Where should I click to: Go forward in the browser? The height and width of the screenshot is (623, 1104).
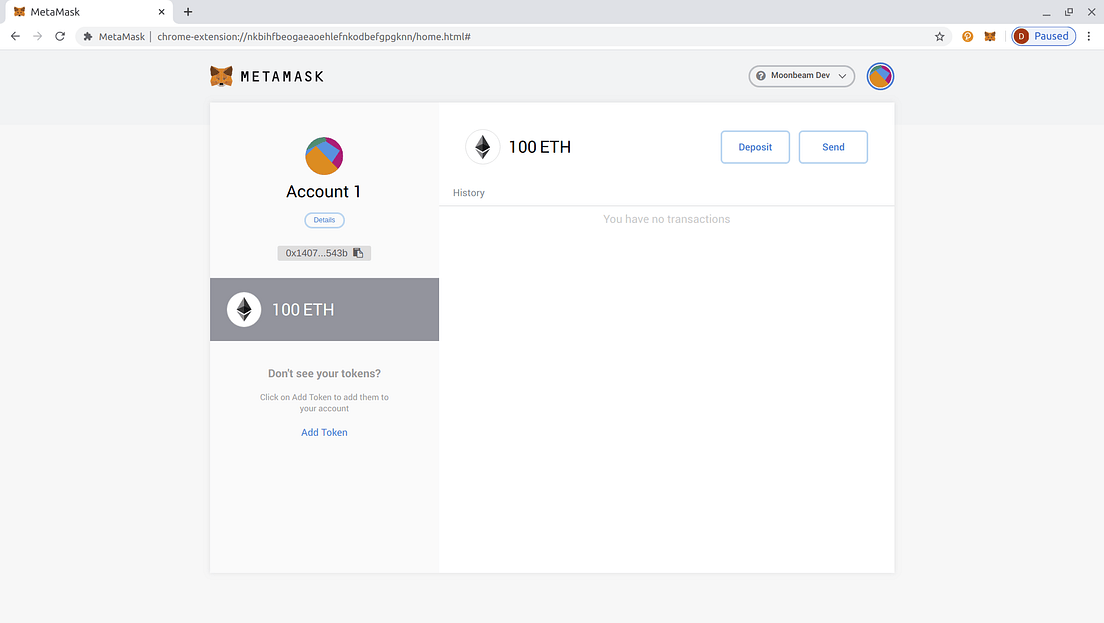pyautogui.click(x=37, y=37)
